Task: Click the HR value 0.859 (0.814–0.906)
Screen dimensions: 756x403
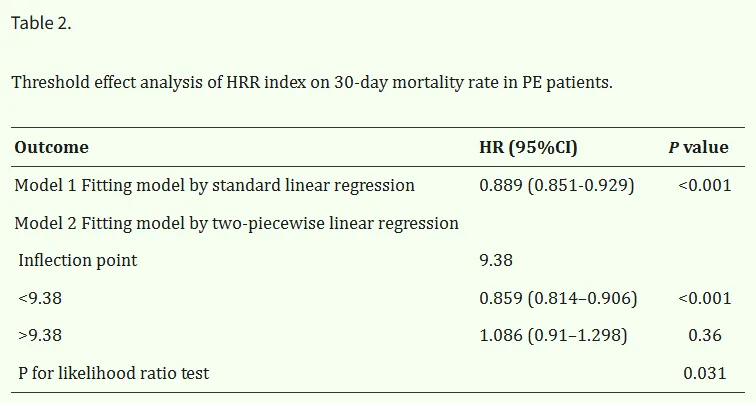Action: 558,298
